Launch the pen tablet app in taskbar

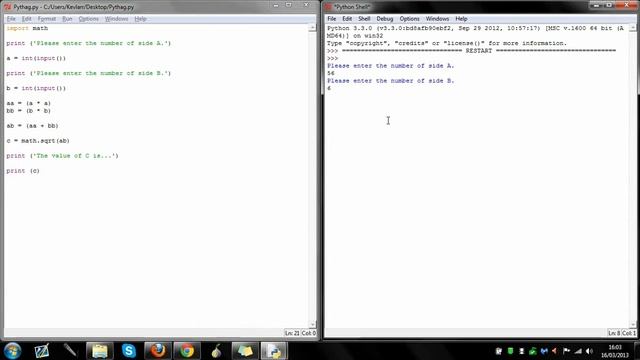pos(42,351)
